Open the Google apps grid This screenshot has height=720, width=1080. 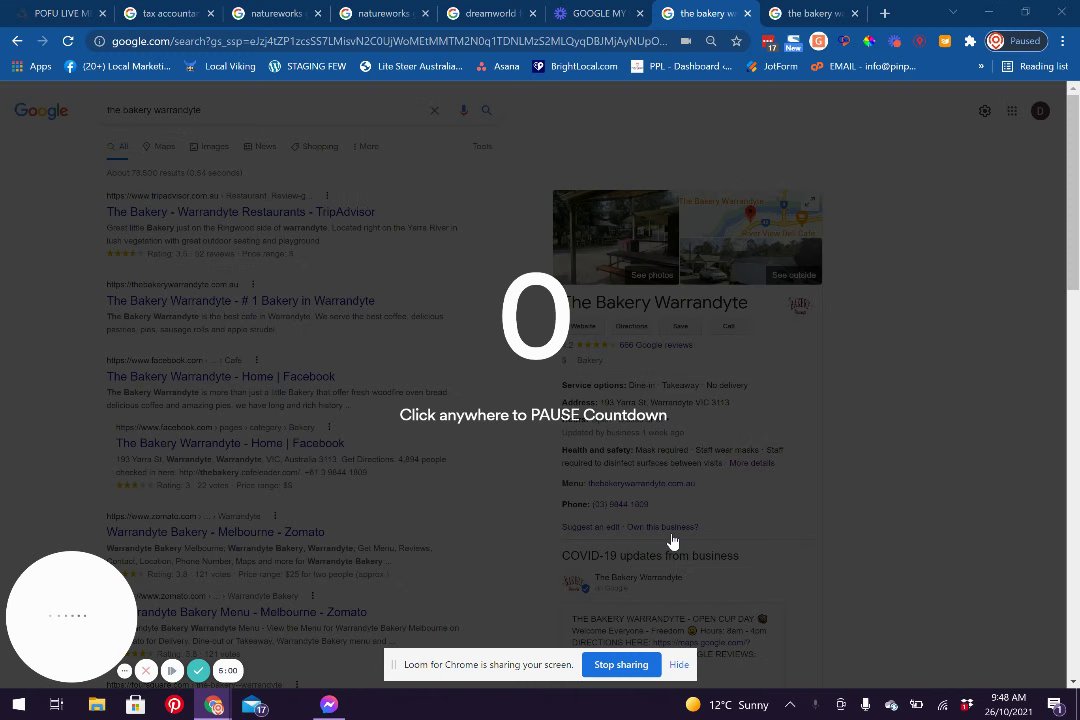point(1012,111)
